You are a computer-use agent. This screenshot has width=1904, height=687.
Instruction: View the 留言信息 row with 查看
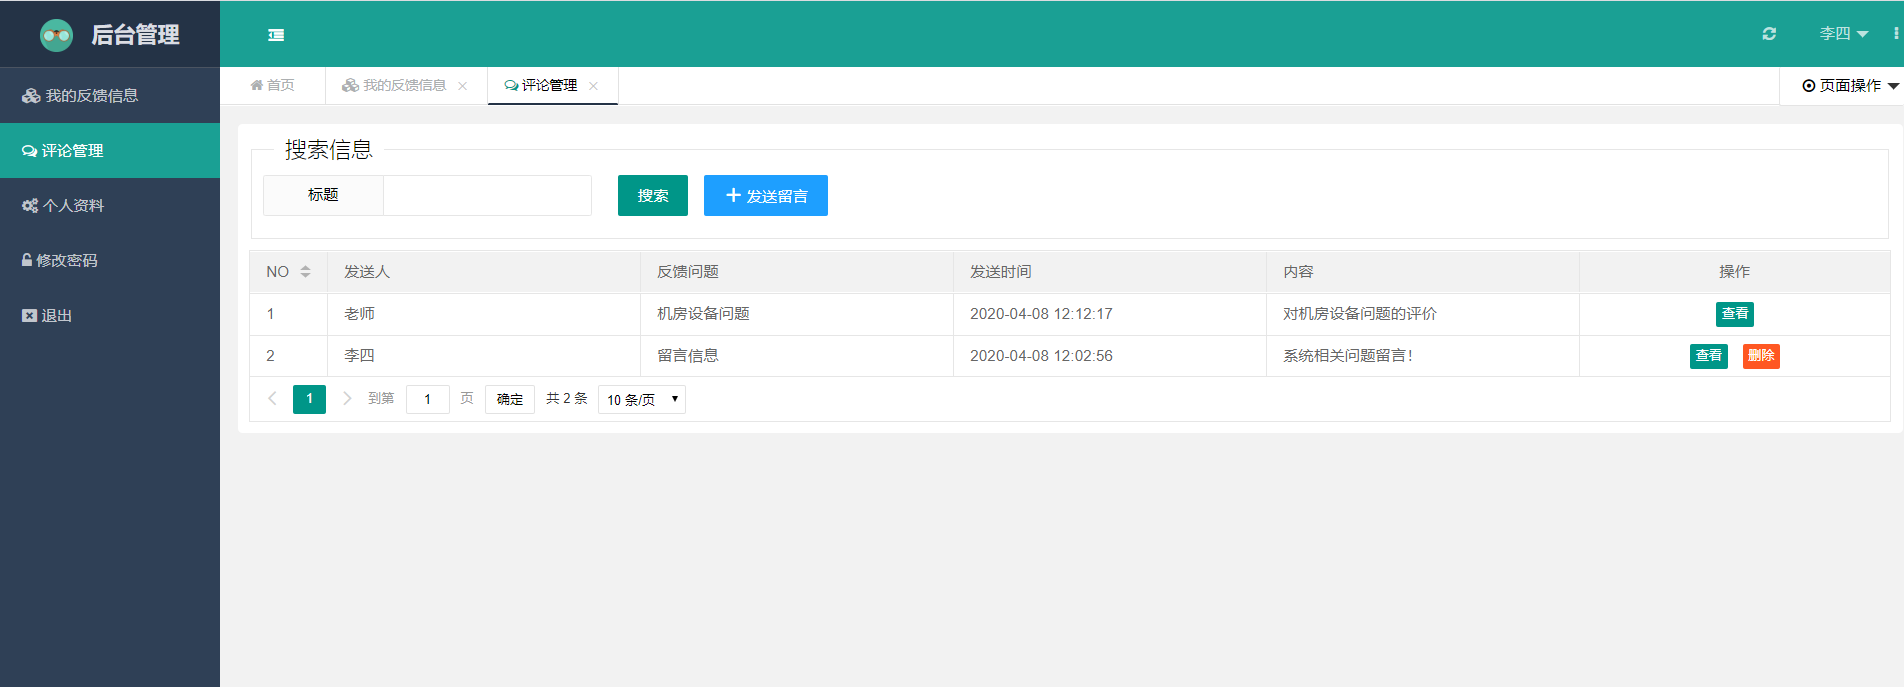click(x=1709, y=356)
